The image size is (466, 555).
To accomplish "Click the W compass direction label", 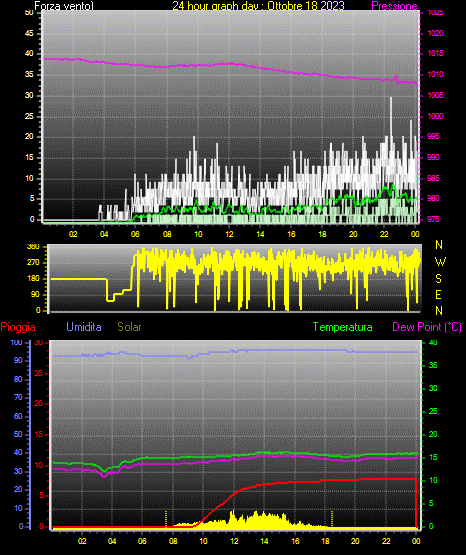I will 440,262.
